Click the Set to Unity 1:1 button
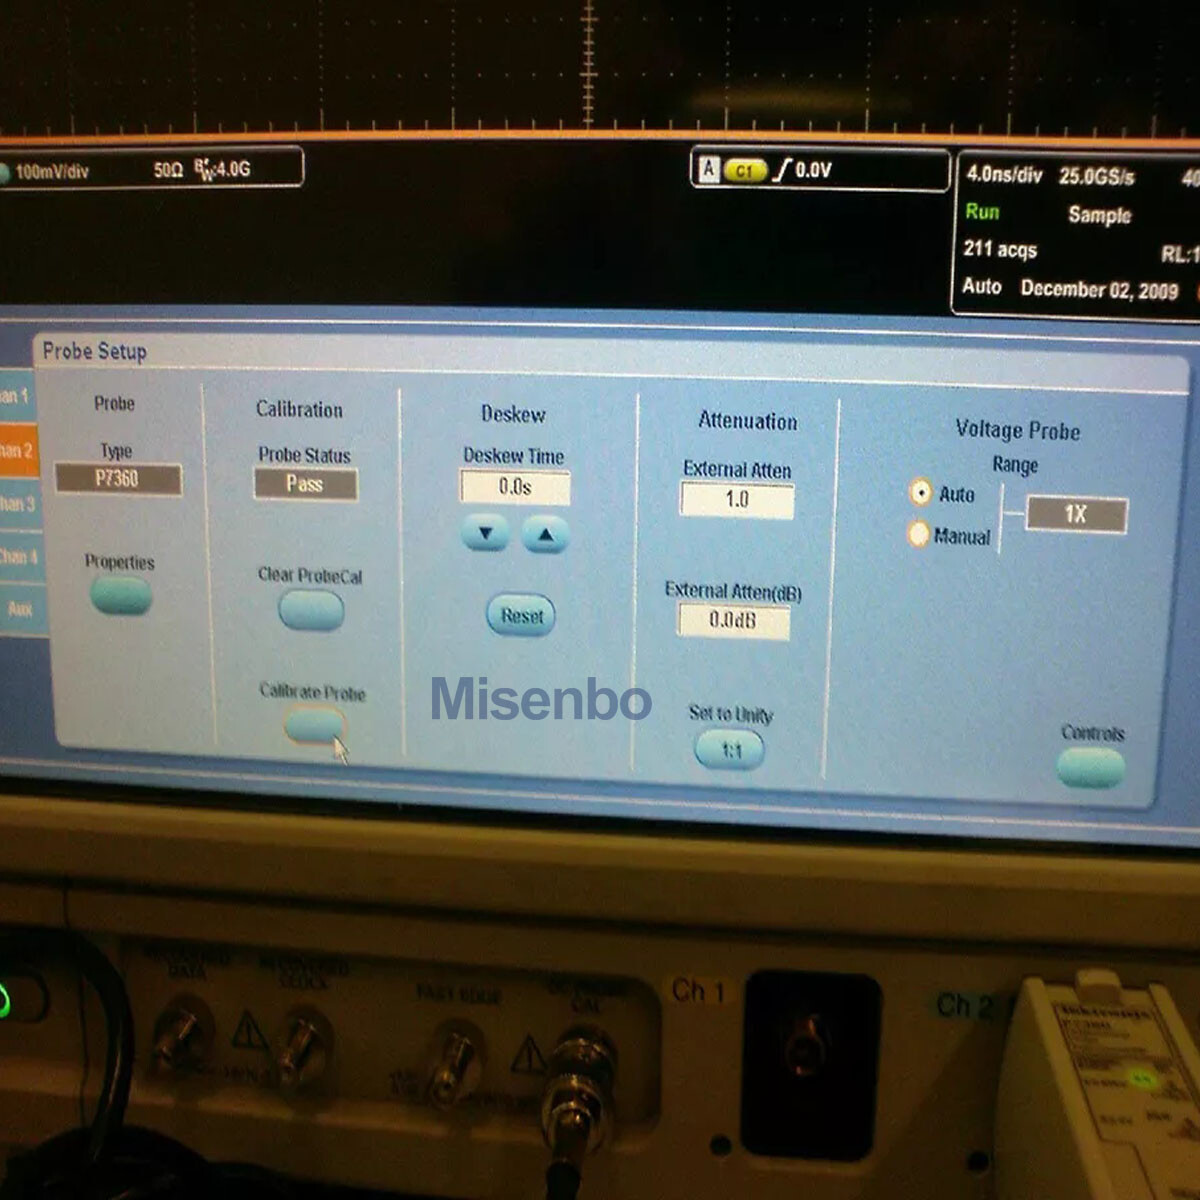This screenshot has width=1200, height=1200. [730, 750]
